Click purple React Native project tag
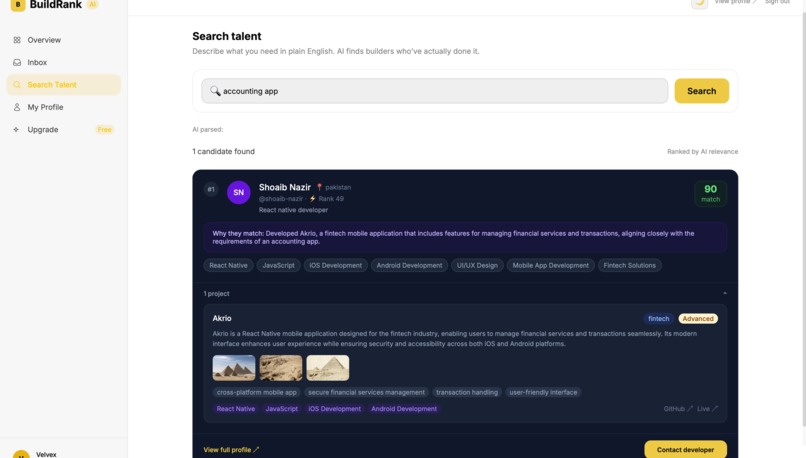The height and width of the screenshot is (458, 806). coord(235,409)
